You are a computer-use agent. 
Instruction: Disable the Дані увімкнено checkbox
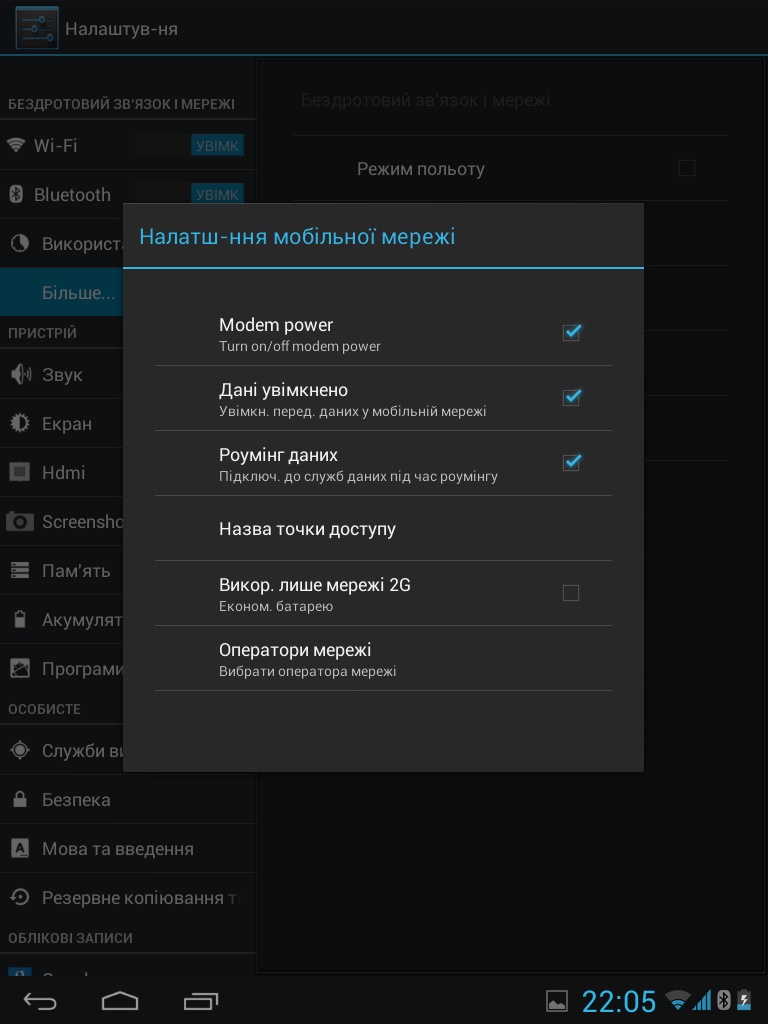click(571, 398)
